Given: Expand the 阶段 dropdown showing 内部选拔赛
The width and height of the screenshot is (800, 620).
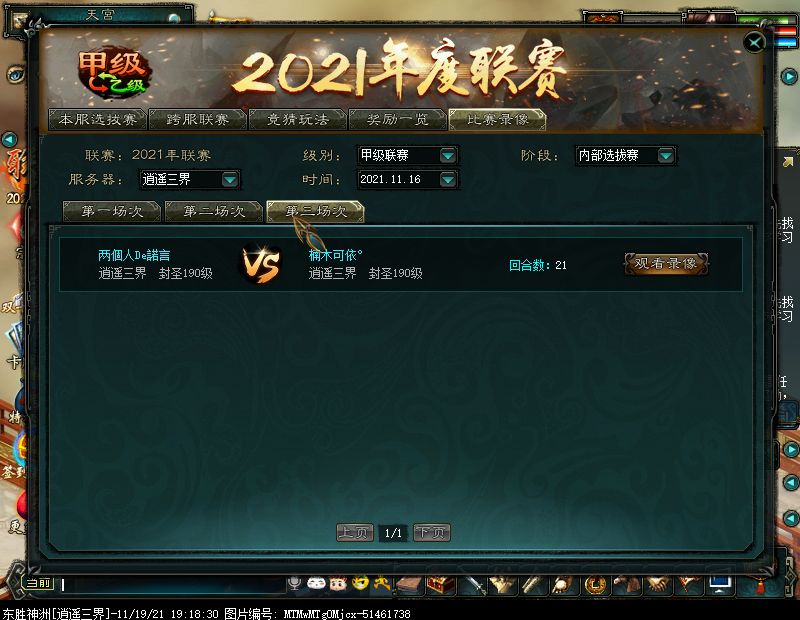Looking at the screenshot, I should (626, 155).
